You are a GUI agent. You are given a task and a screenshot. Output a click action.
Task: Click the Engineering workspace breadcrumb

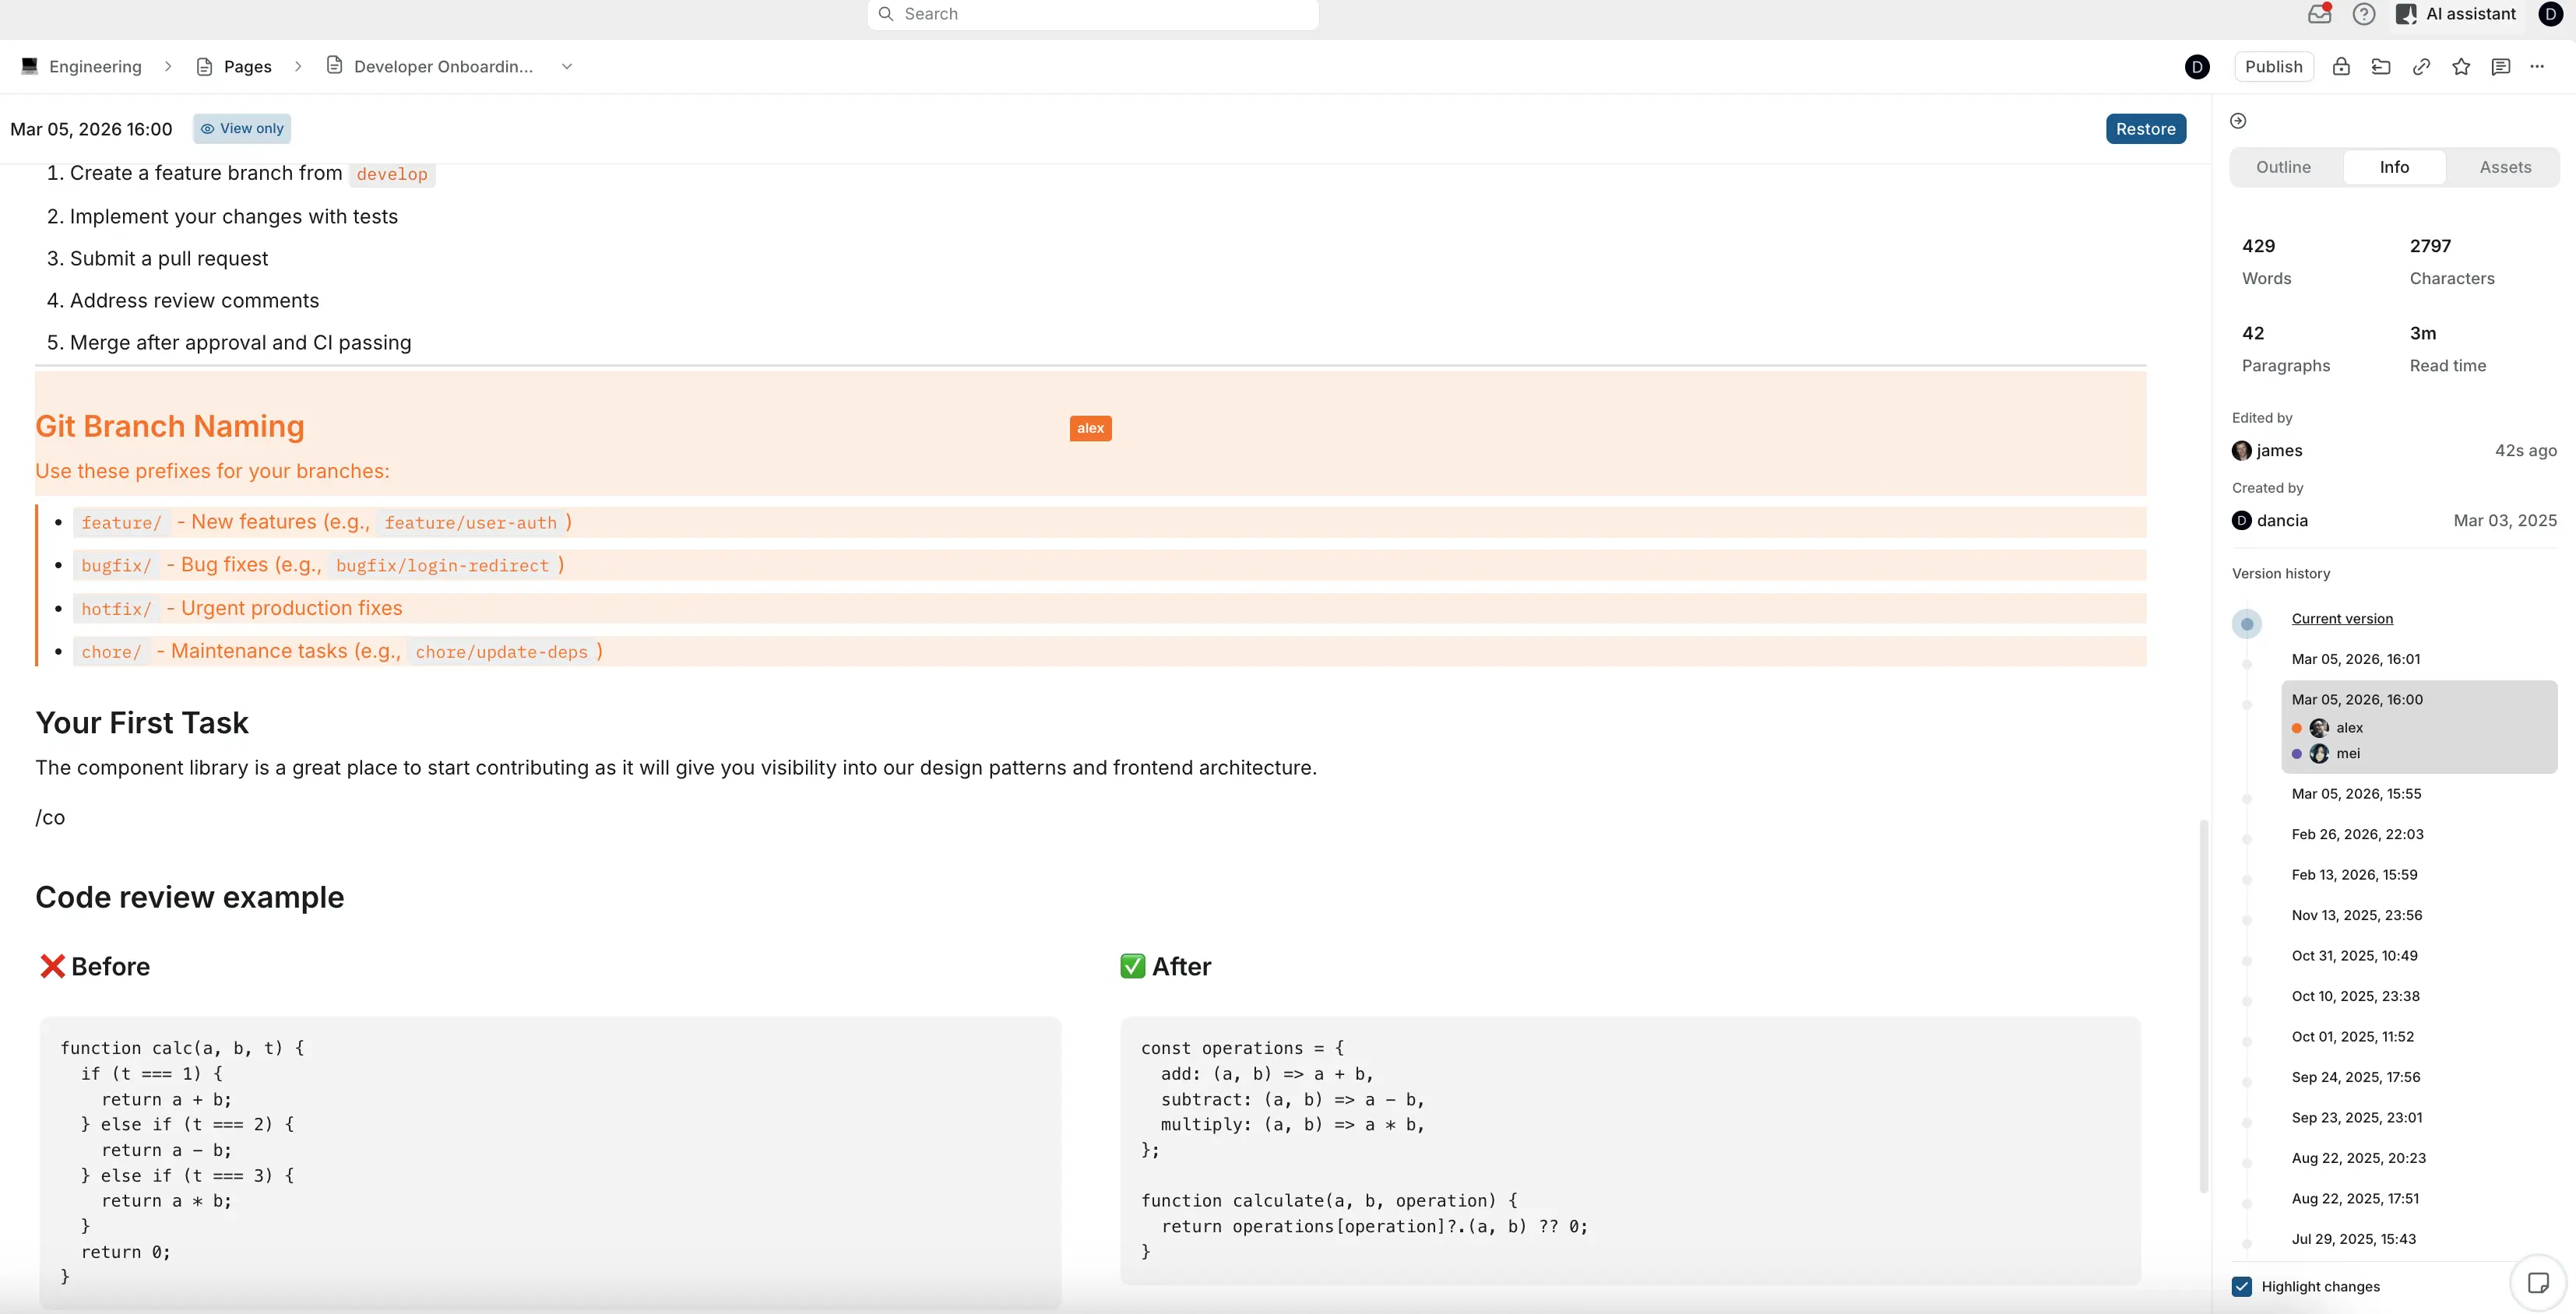click(x=95, y=67)
